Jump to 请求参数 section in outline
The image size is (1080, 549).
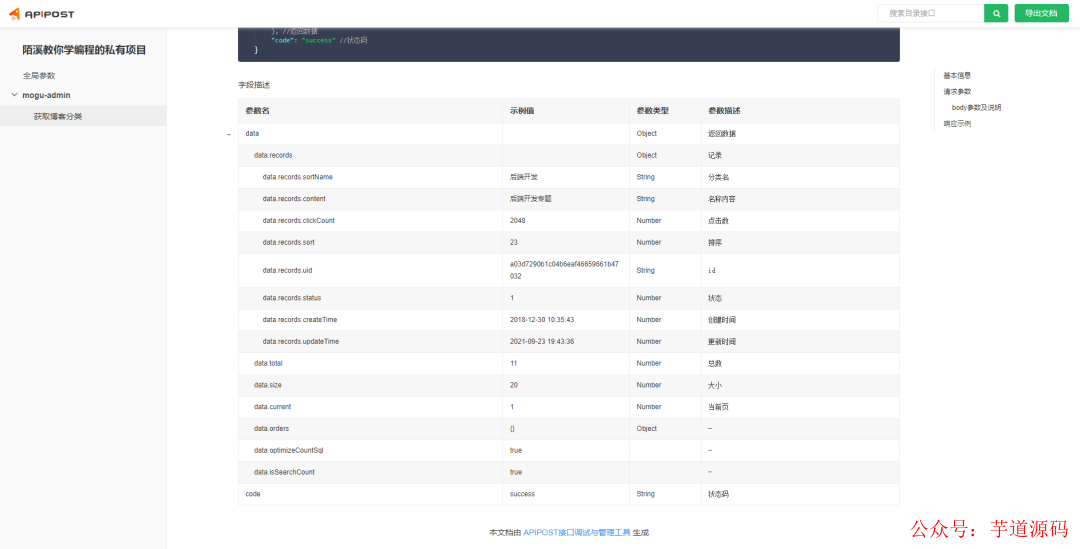pos(957,92)
